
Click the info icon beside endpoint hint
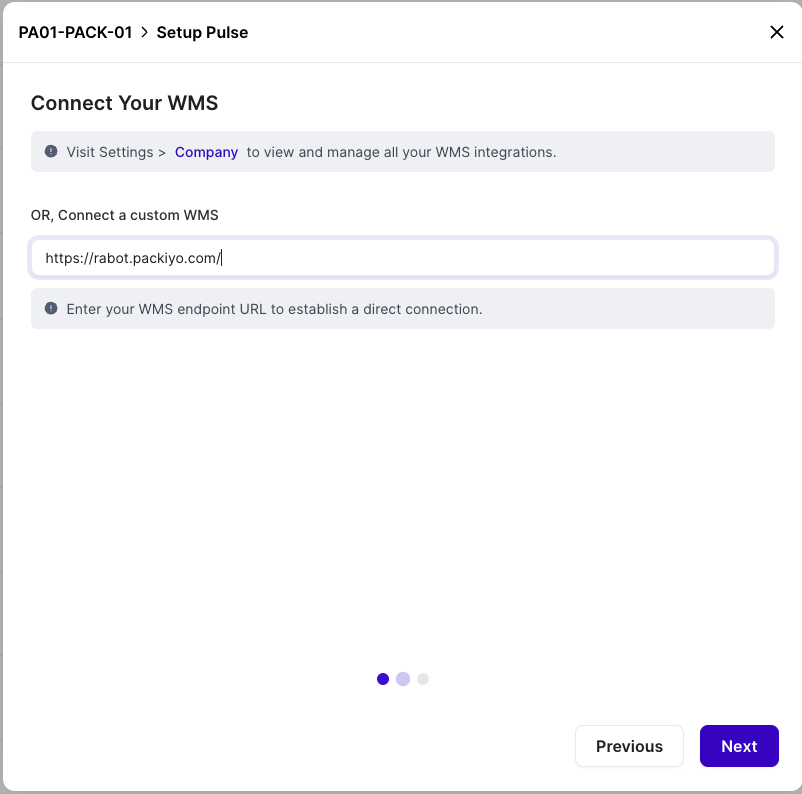(51, 308)
